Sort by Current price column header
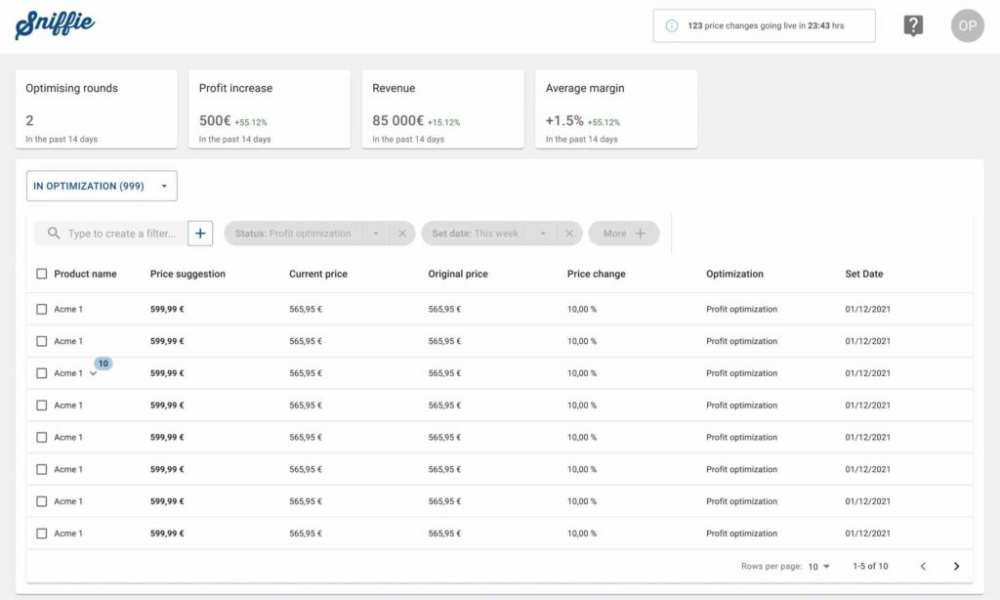The width and height of the screenshot is (1000, 600). point(318,274)
